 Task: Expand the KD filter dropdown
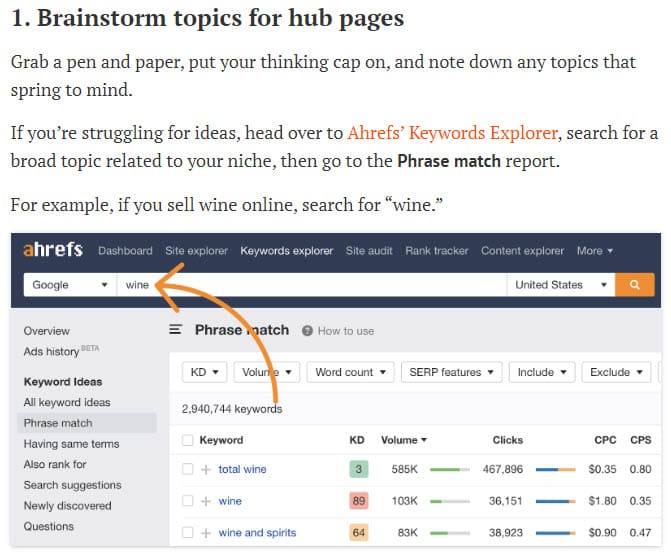[204, 372]
